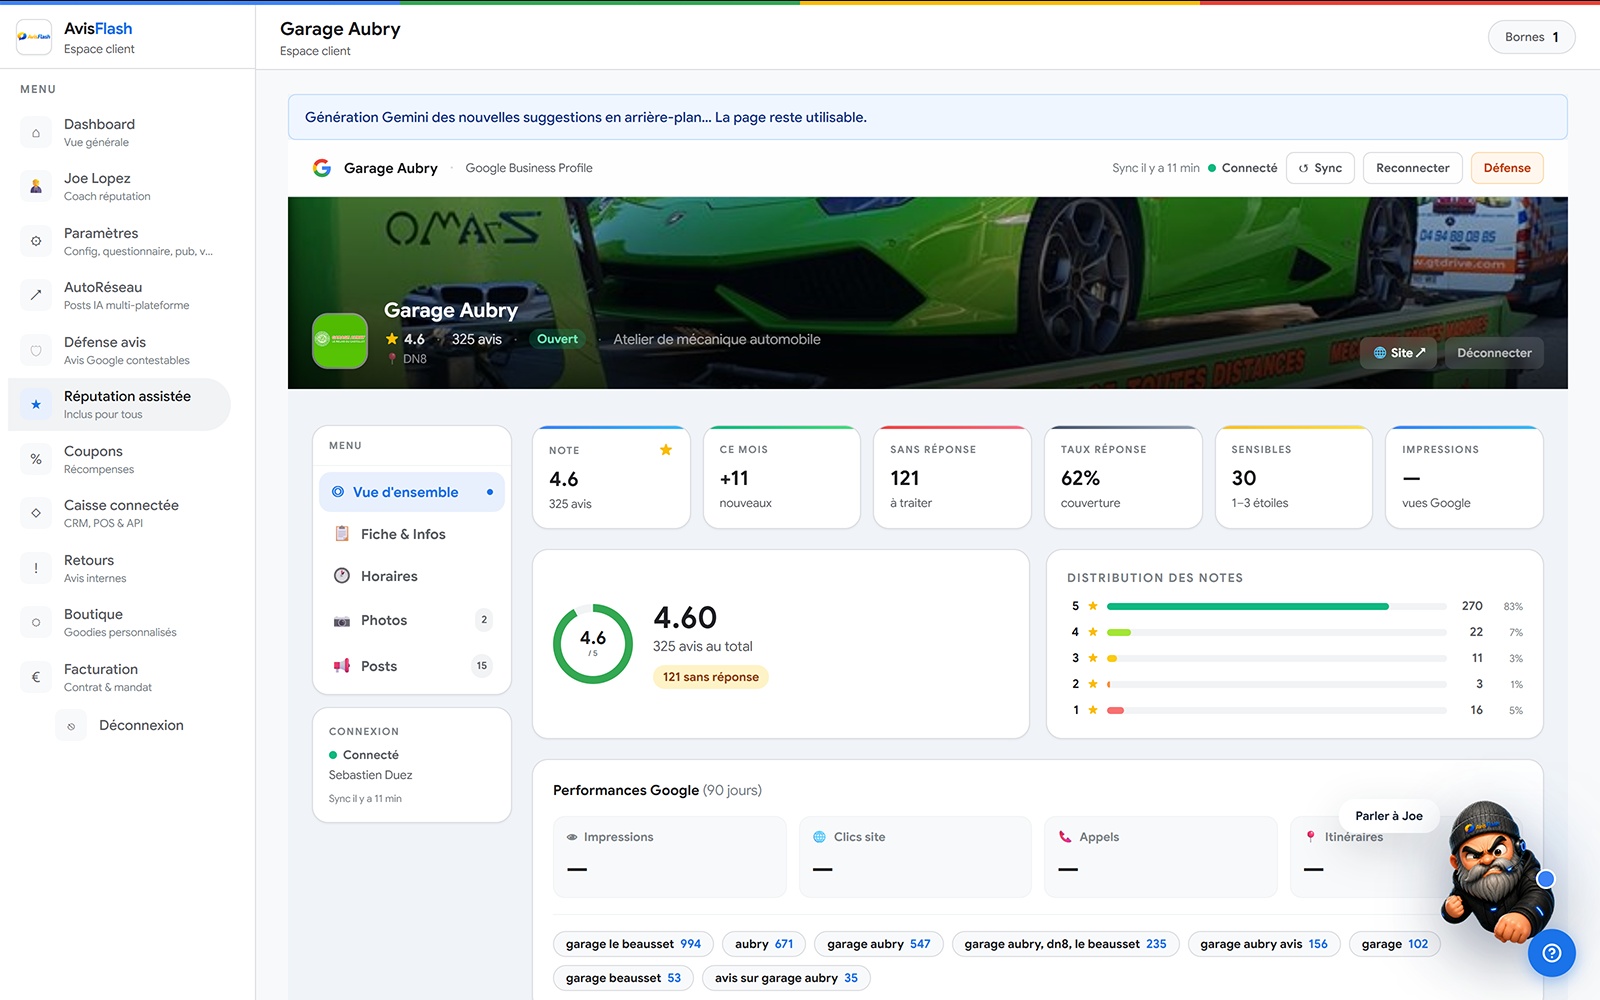
Task: Open Dashboard in the sidebar menu
Action: click(x=119, y=132)
